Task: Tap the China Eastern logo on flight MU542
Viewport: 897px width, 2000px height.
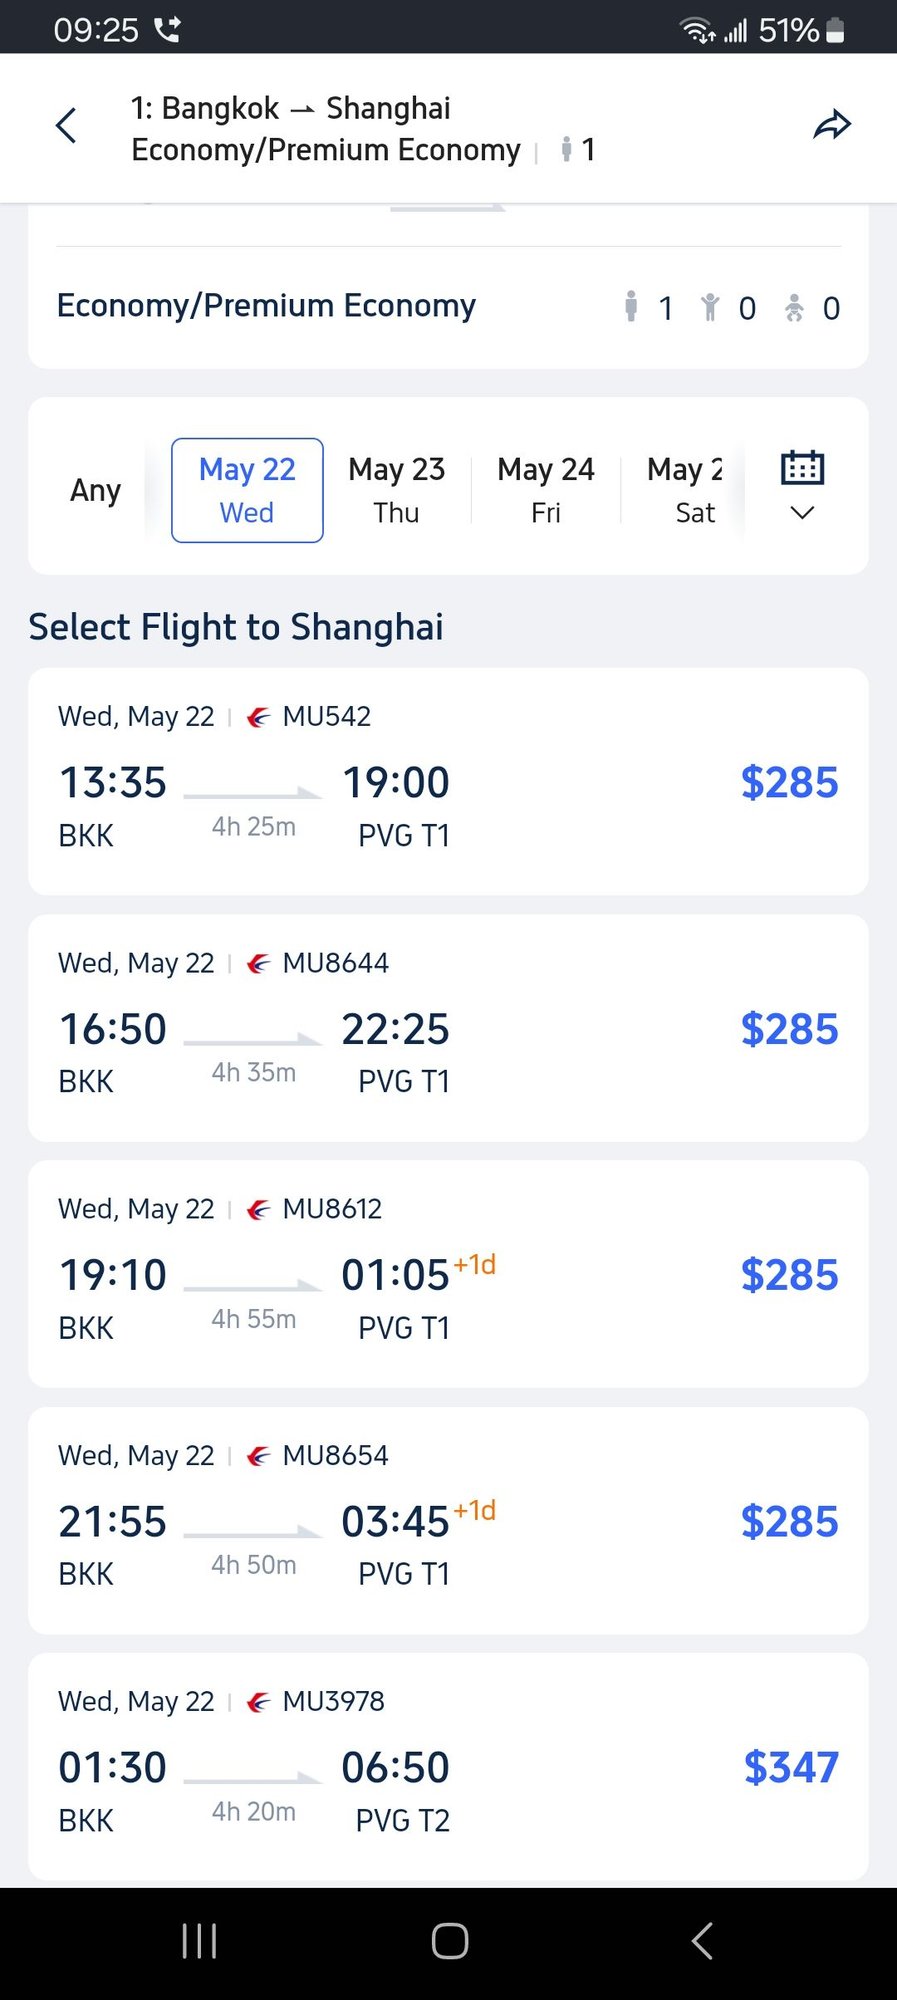Action: 258,716
